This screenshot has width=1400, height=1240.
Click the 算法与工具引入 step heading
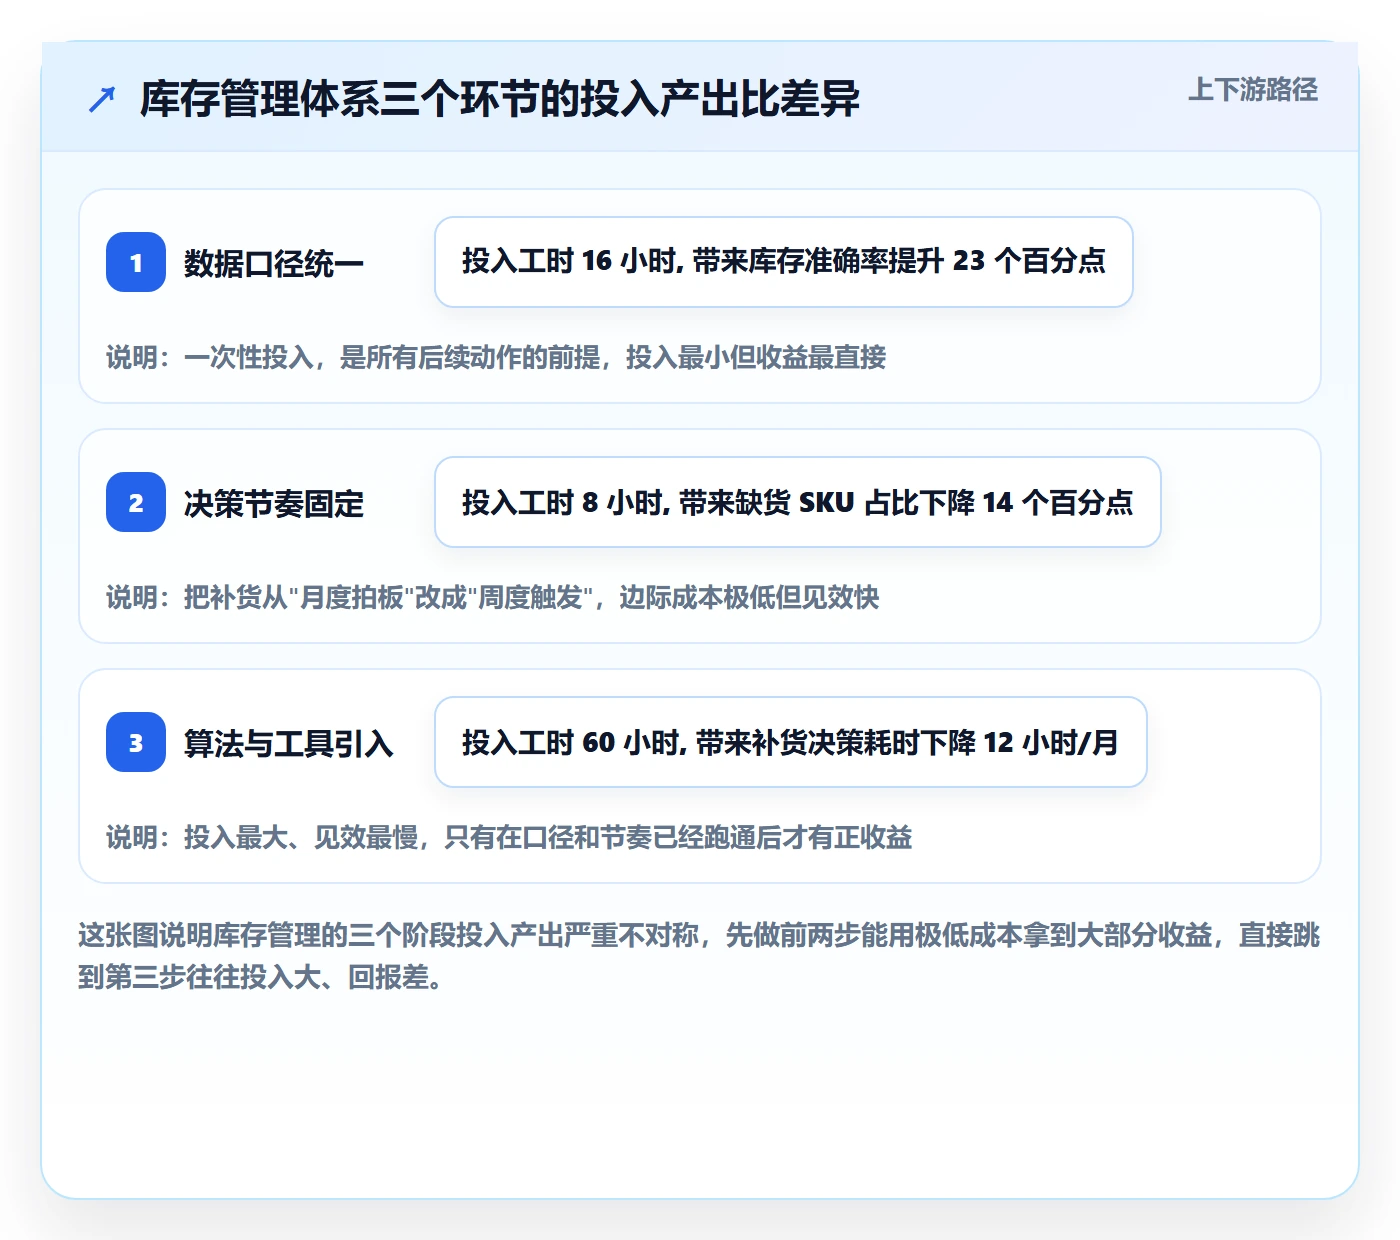coord(288,743)
